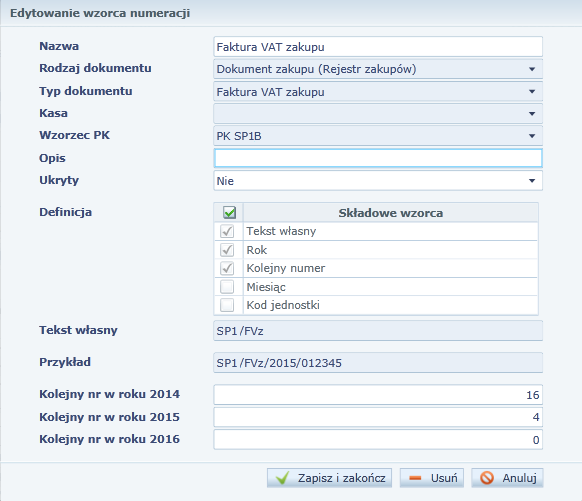
Task: Toggle the Kolejny numer checkbox
Action: pos(227,268)
